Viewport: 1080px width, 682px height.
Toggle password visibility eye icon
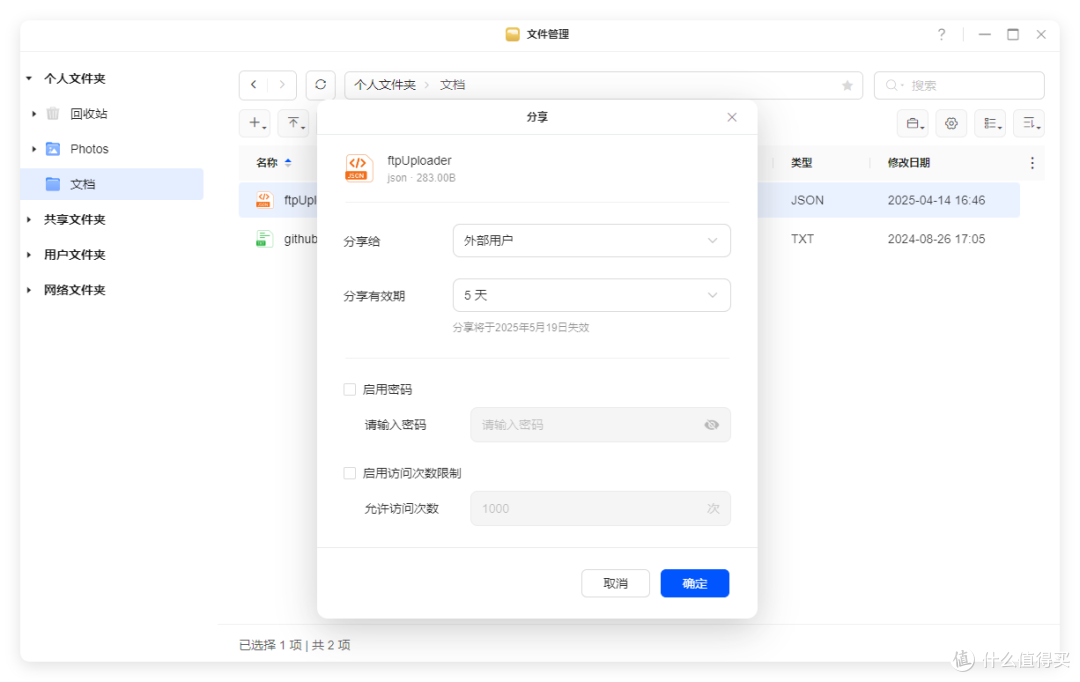(x=712, y=425)
